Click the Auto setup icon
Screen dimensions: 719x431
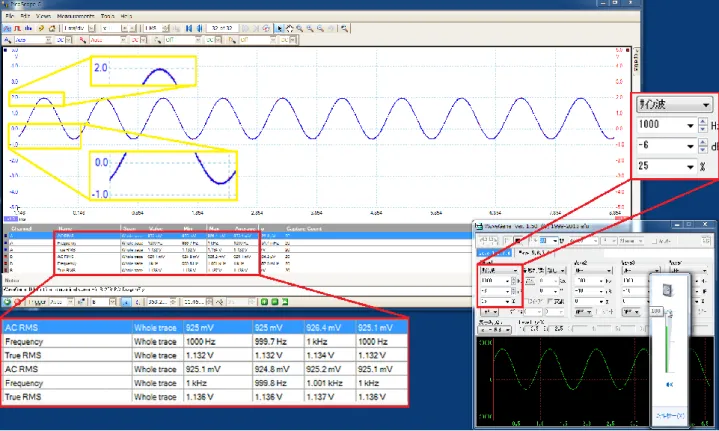(41, 28)
